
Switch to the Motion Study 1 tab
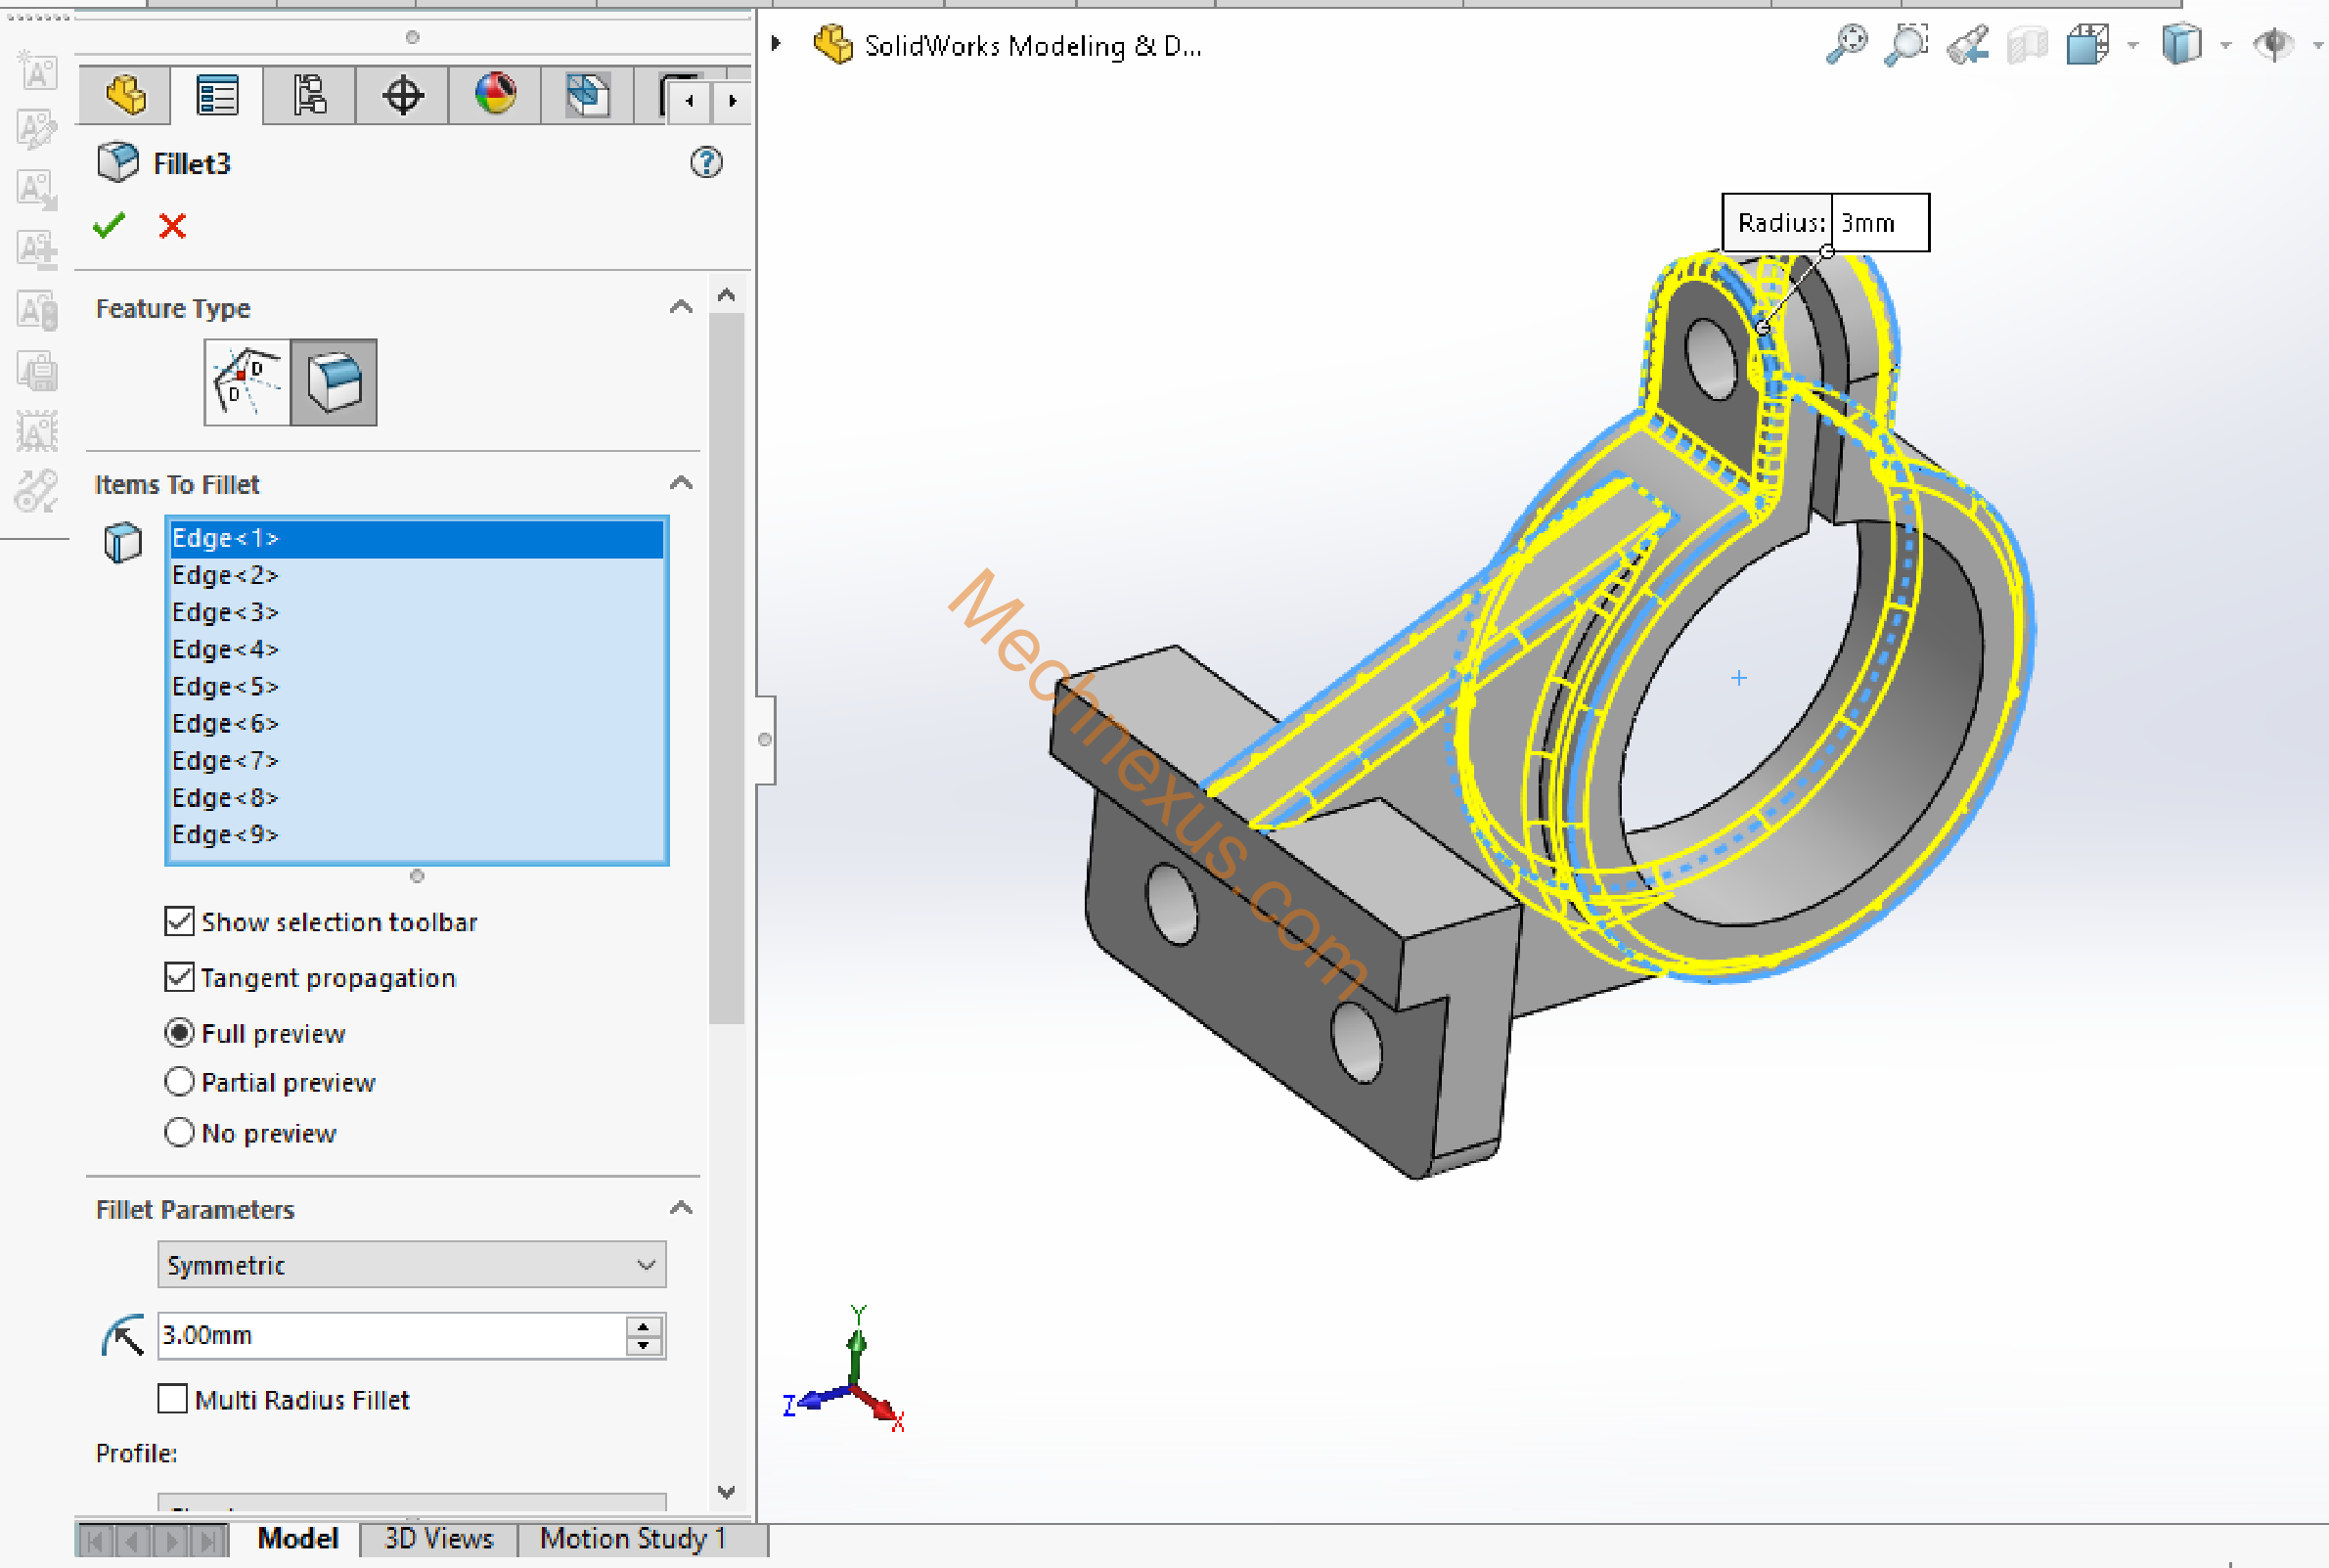(x=633, y=1538)
